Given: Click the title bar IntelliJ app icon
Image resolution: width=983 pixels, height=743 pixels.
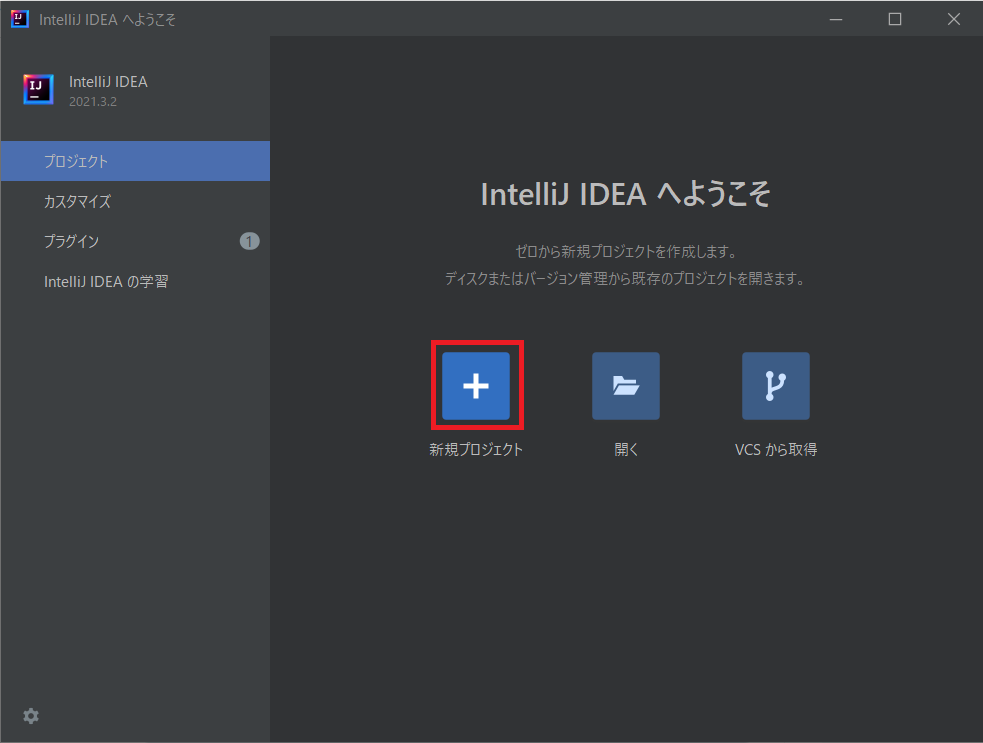Looking at the screenshot, I should pyautogui.click(x=19, y=19).
